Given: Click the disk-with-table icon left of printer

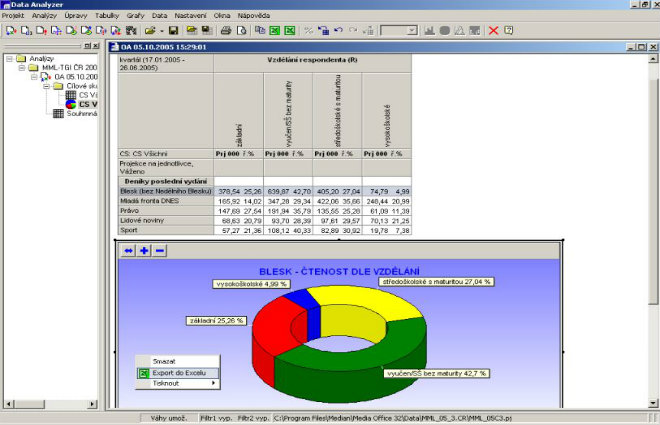Looking at the screenshot, I should pos(207,30).
